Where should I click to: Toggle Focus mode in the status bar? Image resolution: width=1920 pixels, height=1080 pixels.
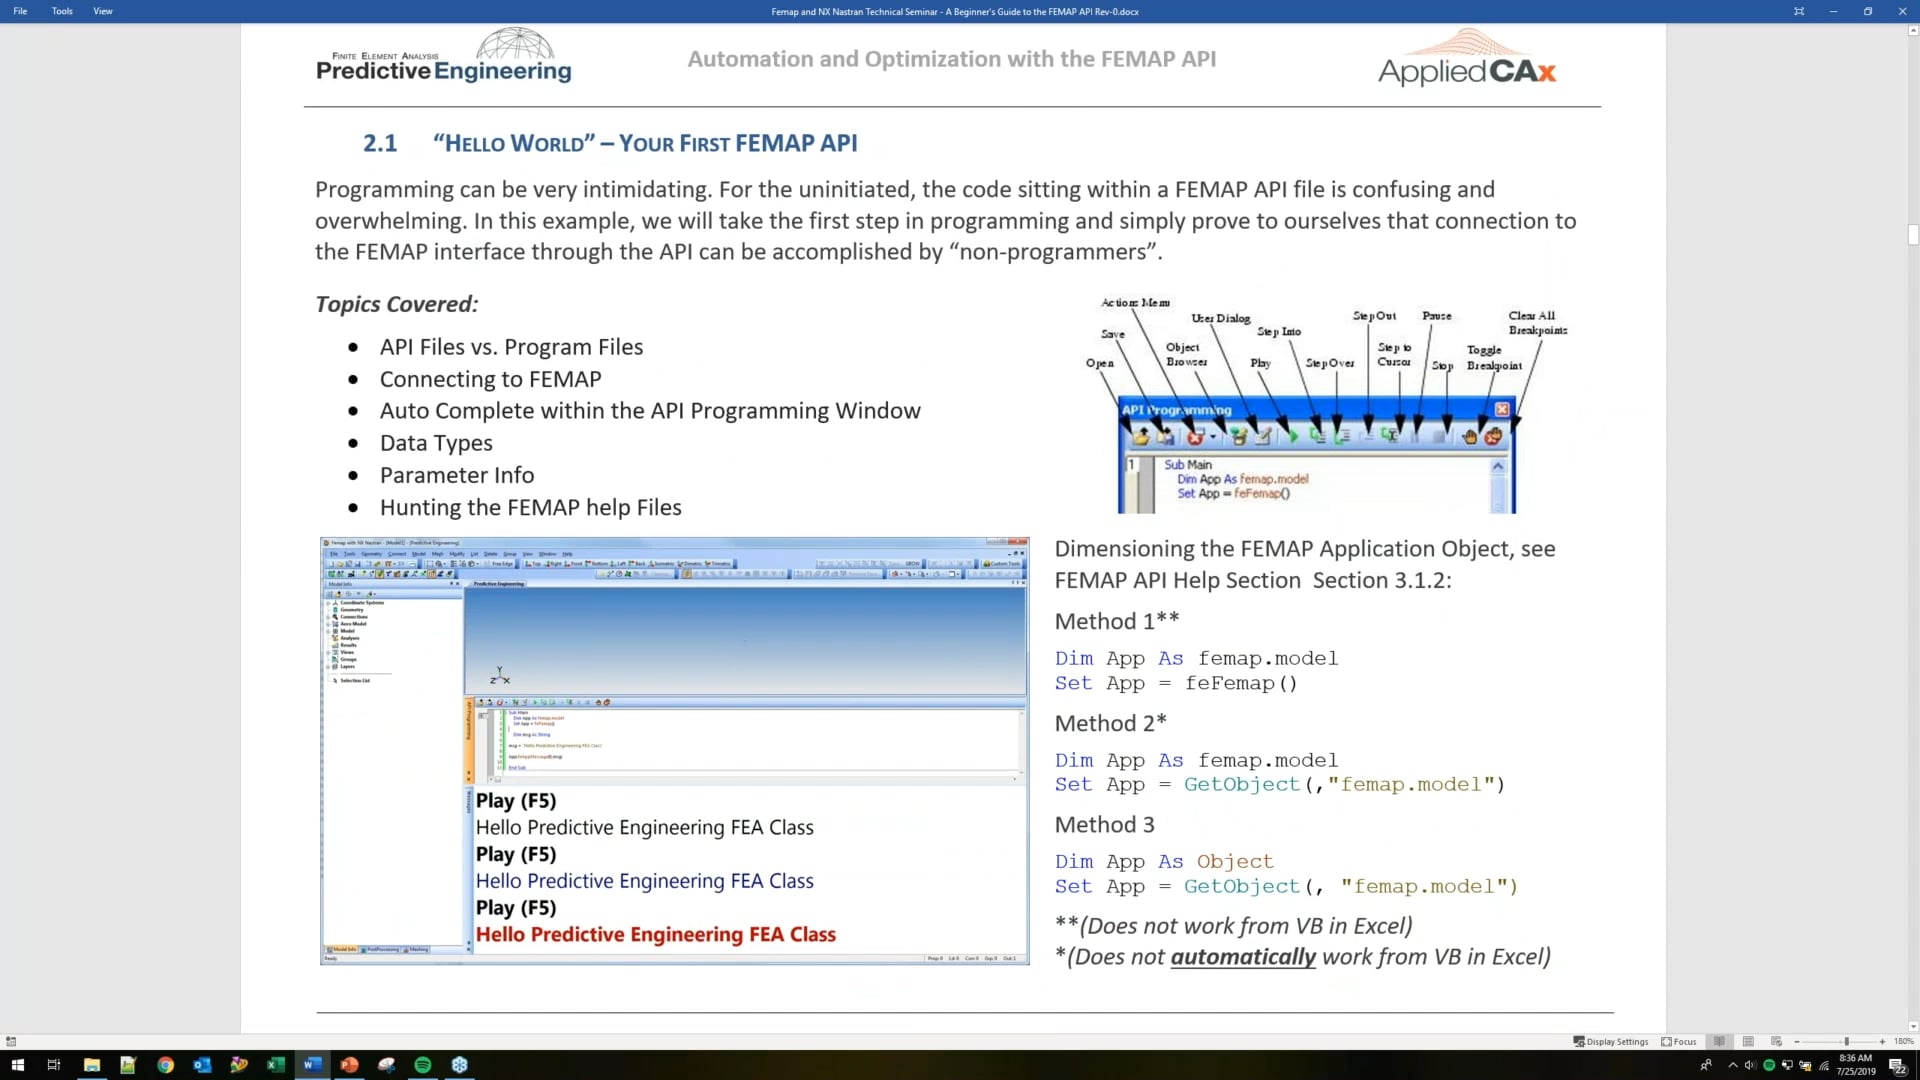pyautogui.click(x=1678, y=1041)
